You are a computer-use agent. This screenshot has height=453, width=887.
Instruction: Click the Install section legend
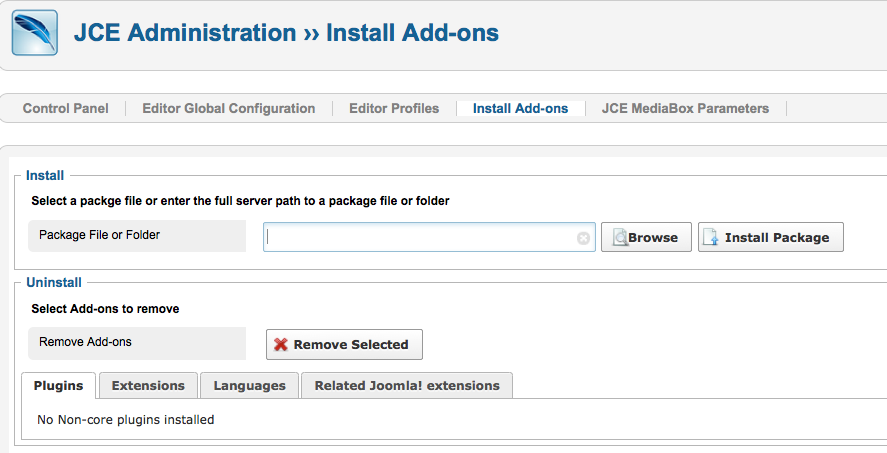pyautogui.click(x=45, y=175)
